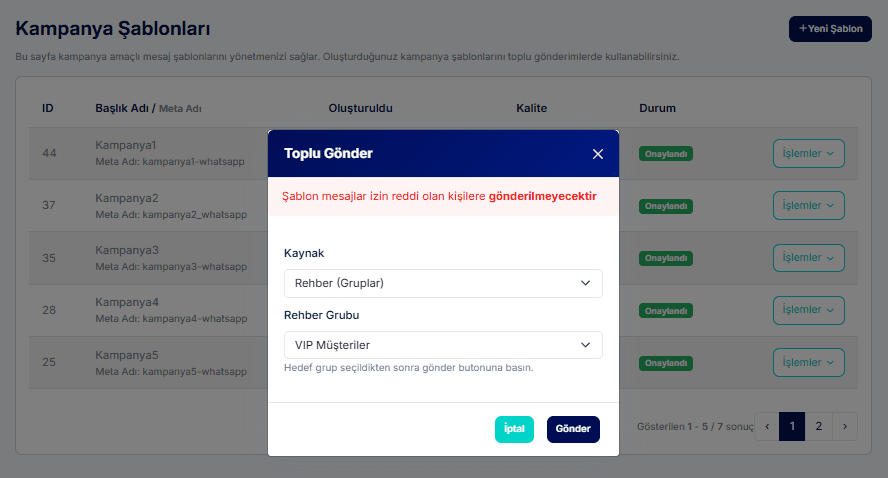The image size is (888, 478).
Task: Click the Onaylandı badge for Kampanya1
Action: (x=666, y=154)
